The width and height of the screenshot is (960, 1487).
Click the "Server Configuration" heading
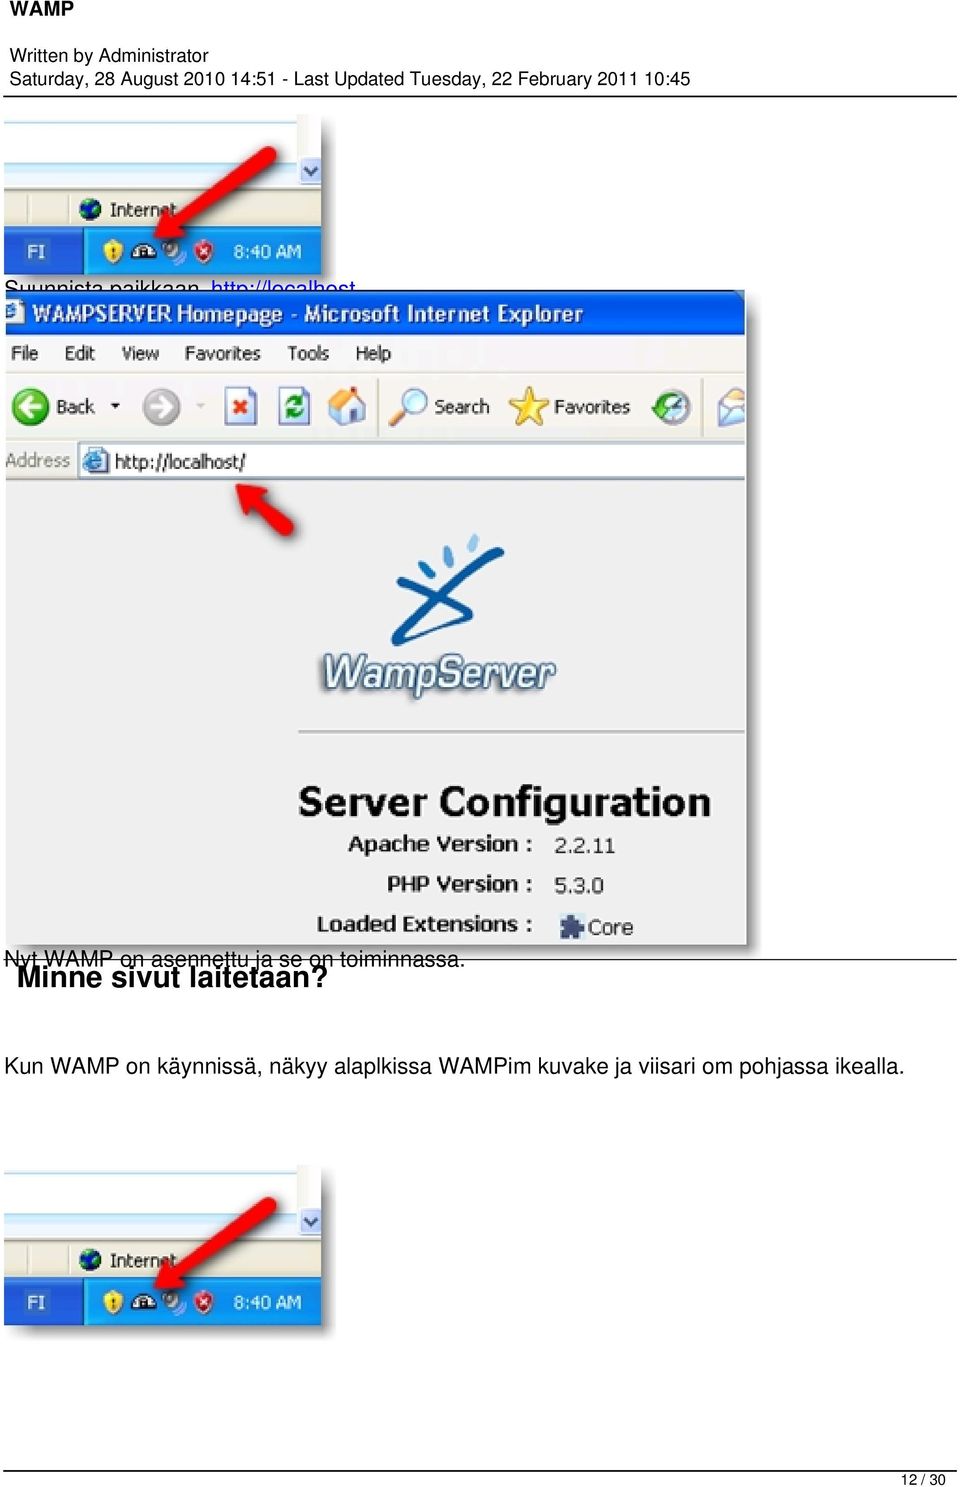[x=505, y=802]
